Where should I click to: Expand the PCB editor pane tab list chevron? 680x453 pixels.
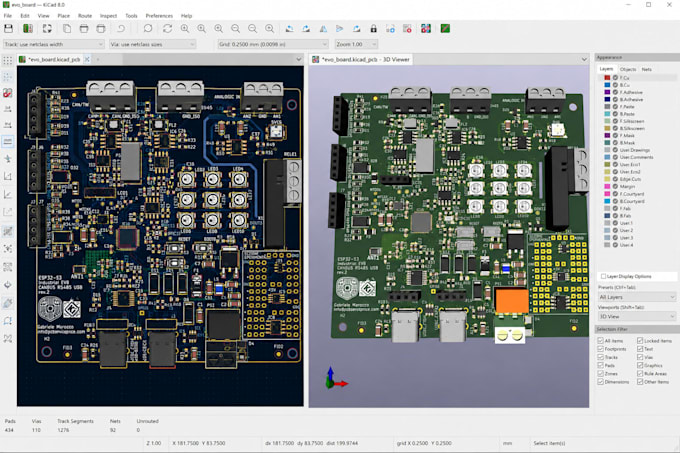[298, 59]
